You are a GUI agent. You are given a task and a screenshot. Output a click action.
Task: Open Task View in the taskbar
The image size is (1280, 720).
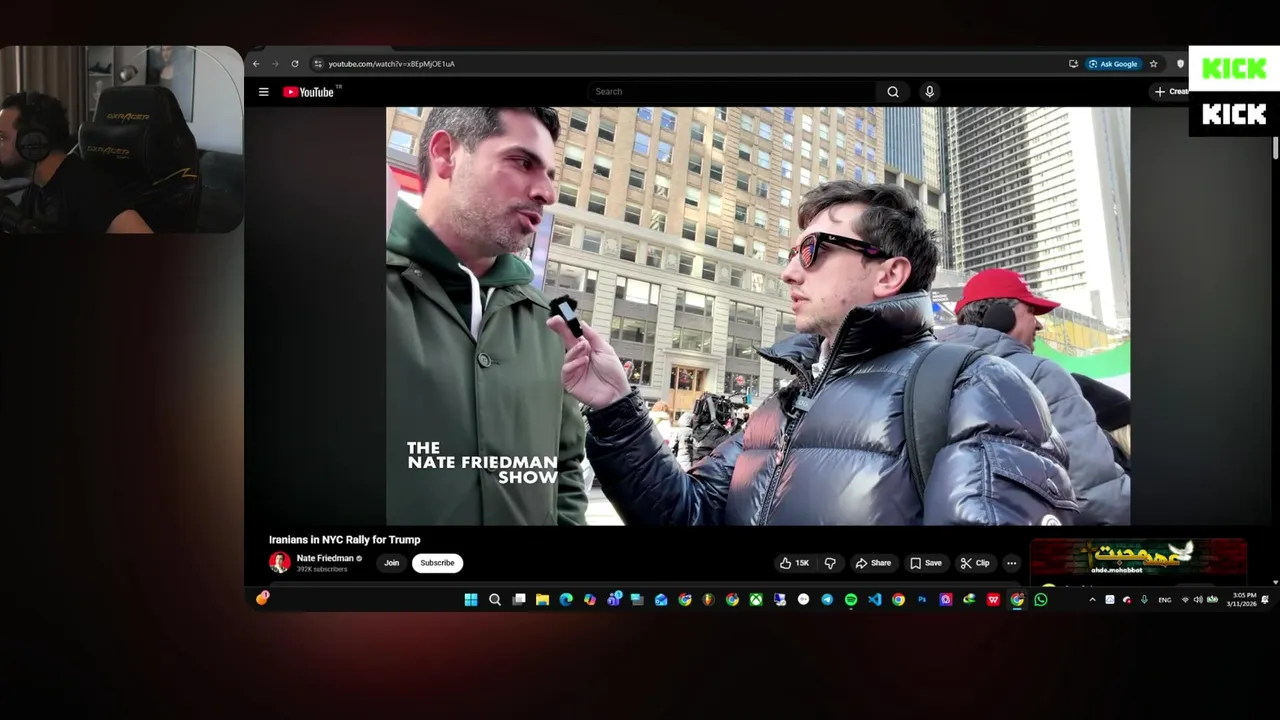pos(519,600)
